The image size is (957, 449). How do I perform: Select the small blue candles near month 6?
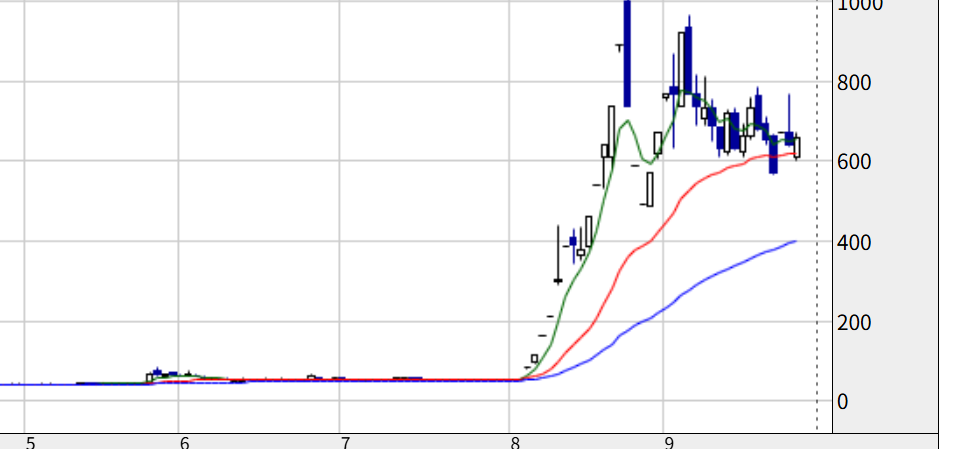point(165,373)
